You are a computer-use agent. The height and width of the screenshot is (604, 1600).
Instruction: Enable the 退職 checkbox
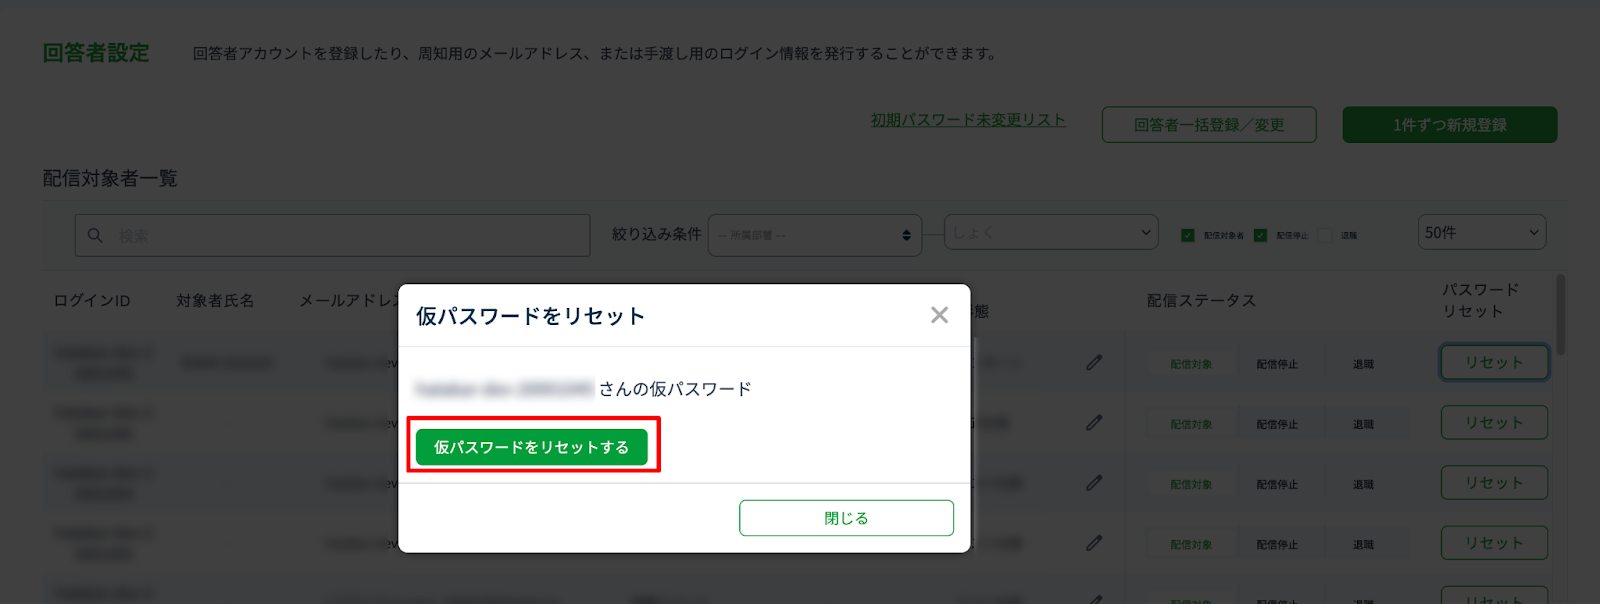coord(1325,235)
